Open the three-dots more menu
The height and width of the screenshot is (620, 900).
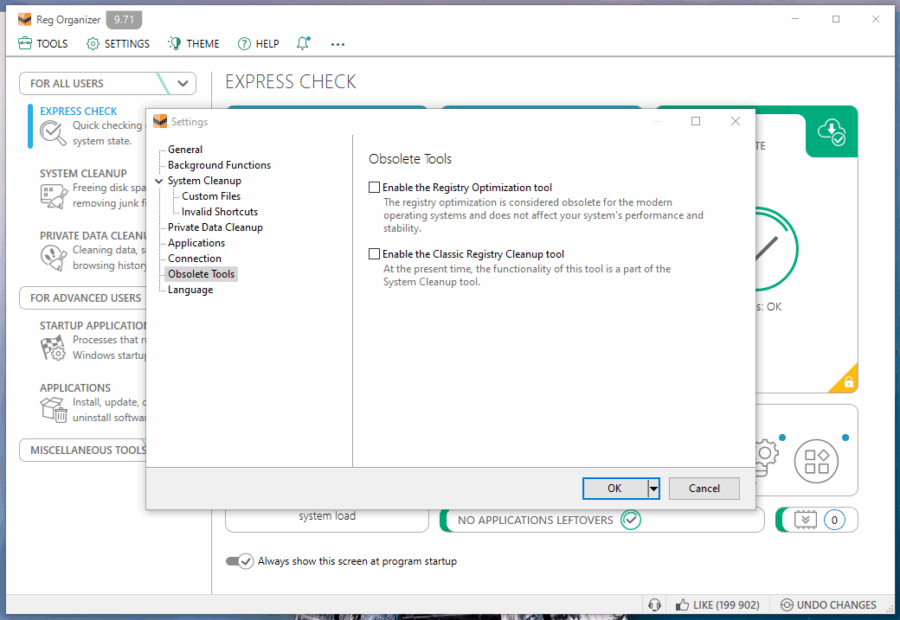338,44
